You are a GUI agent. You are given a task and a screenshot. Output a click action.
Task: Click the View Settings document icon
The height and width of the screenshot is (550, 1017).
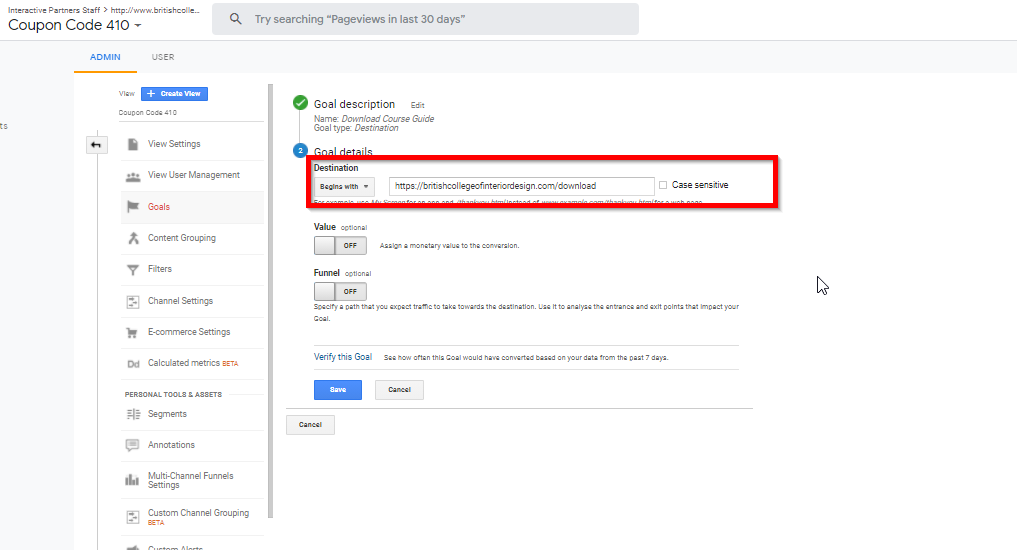133,144
